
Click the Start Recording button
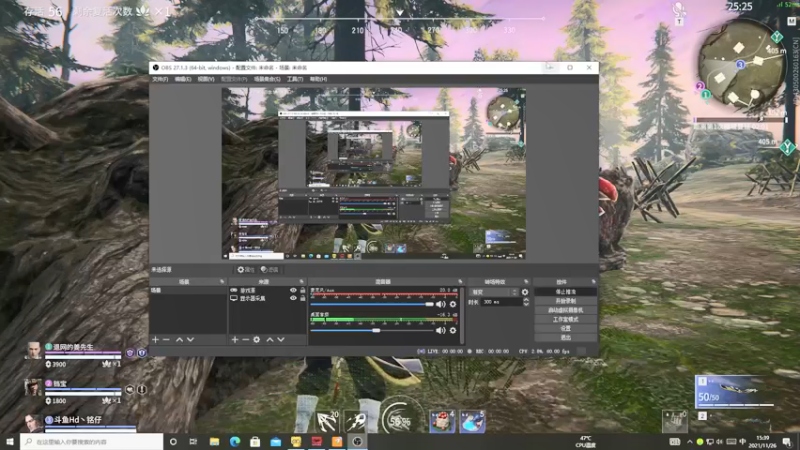565,301
